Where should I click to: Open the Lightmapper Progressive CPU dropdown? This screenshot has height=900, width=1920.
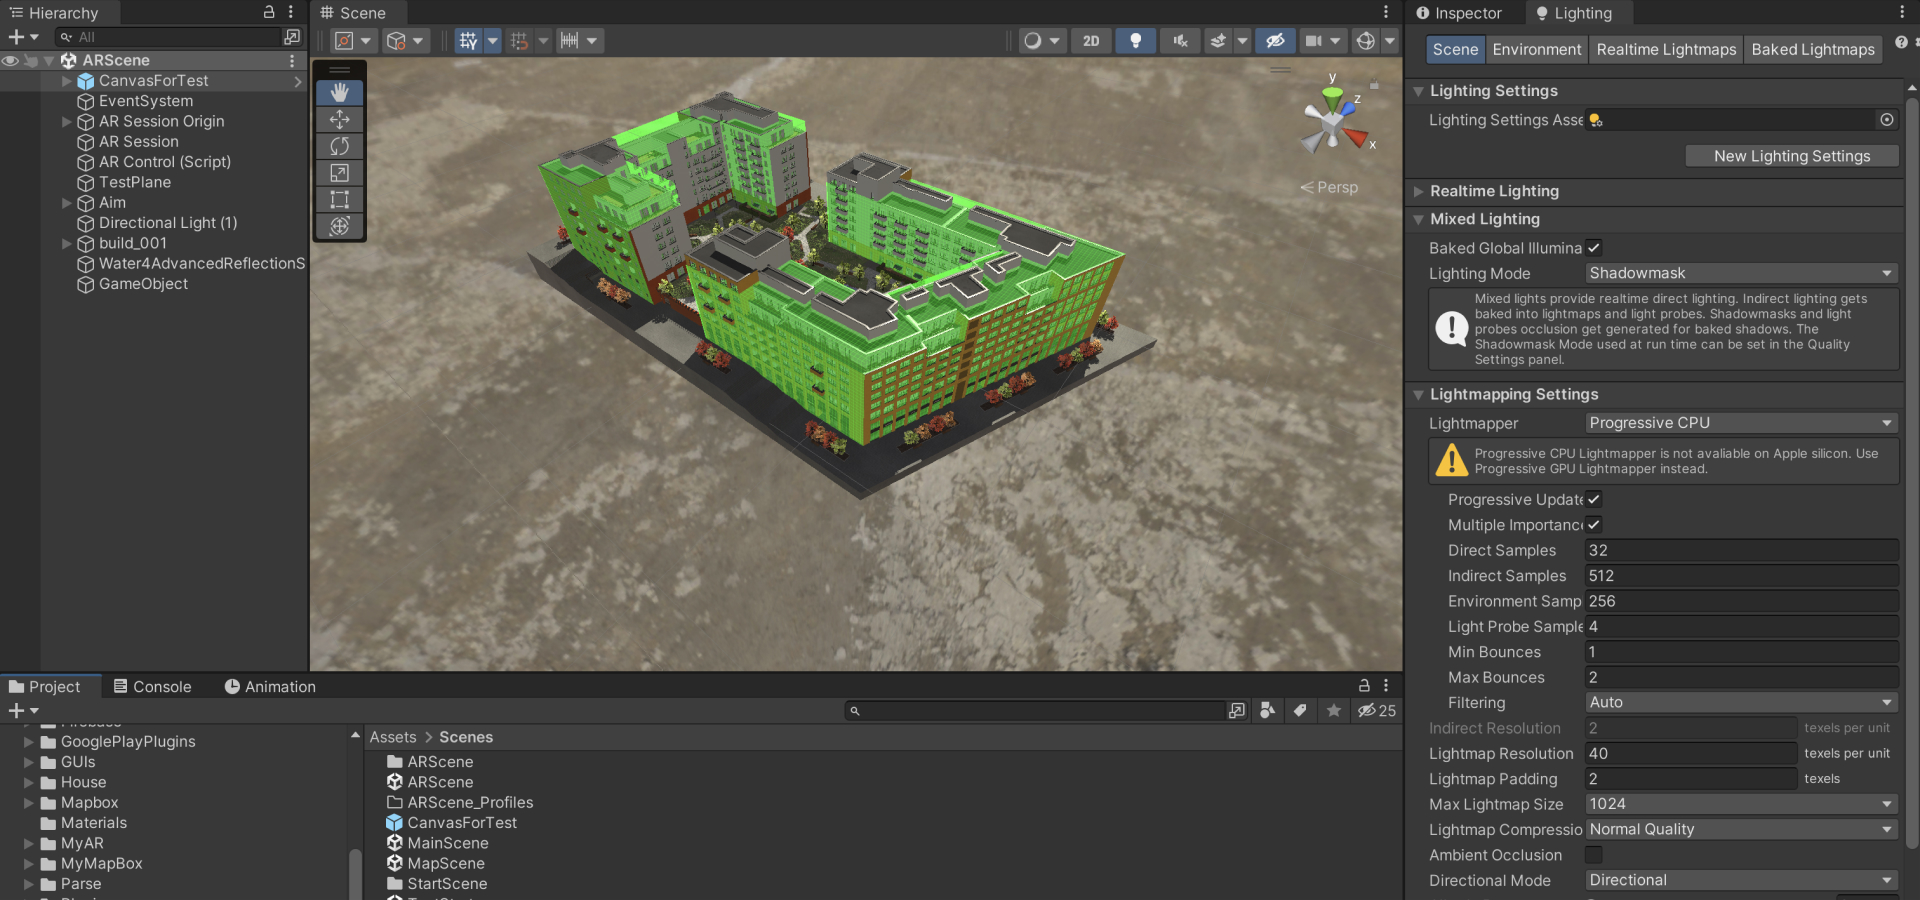(1740, 423)
